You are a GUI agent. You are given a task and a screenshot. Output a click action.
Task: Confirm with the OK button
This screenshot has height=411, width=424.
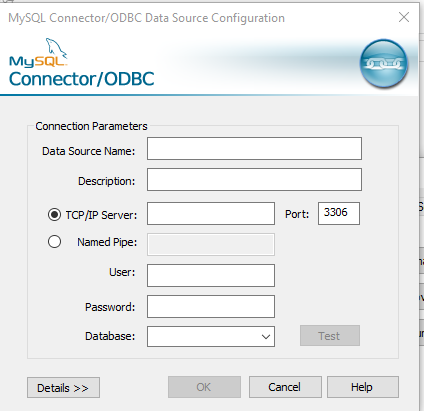[204, 387]
